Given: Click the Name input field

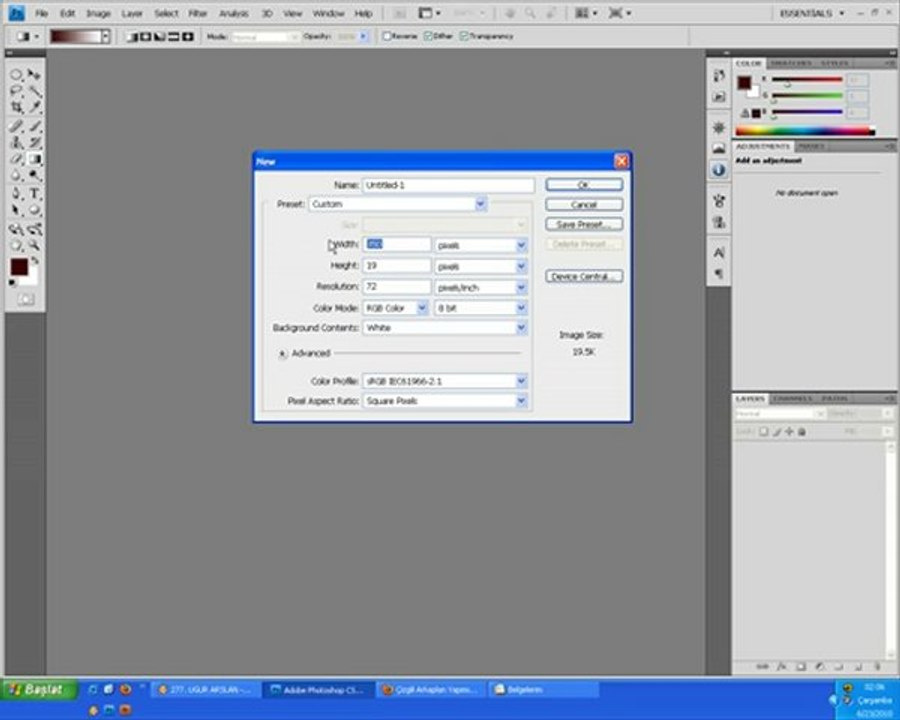Looking at the screenshot, I should pyautogui.click(x=448, y=185).
